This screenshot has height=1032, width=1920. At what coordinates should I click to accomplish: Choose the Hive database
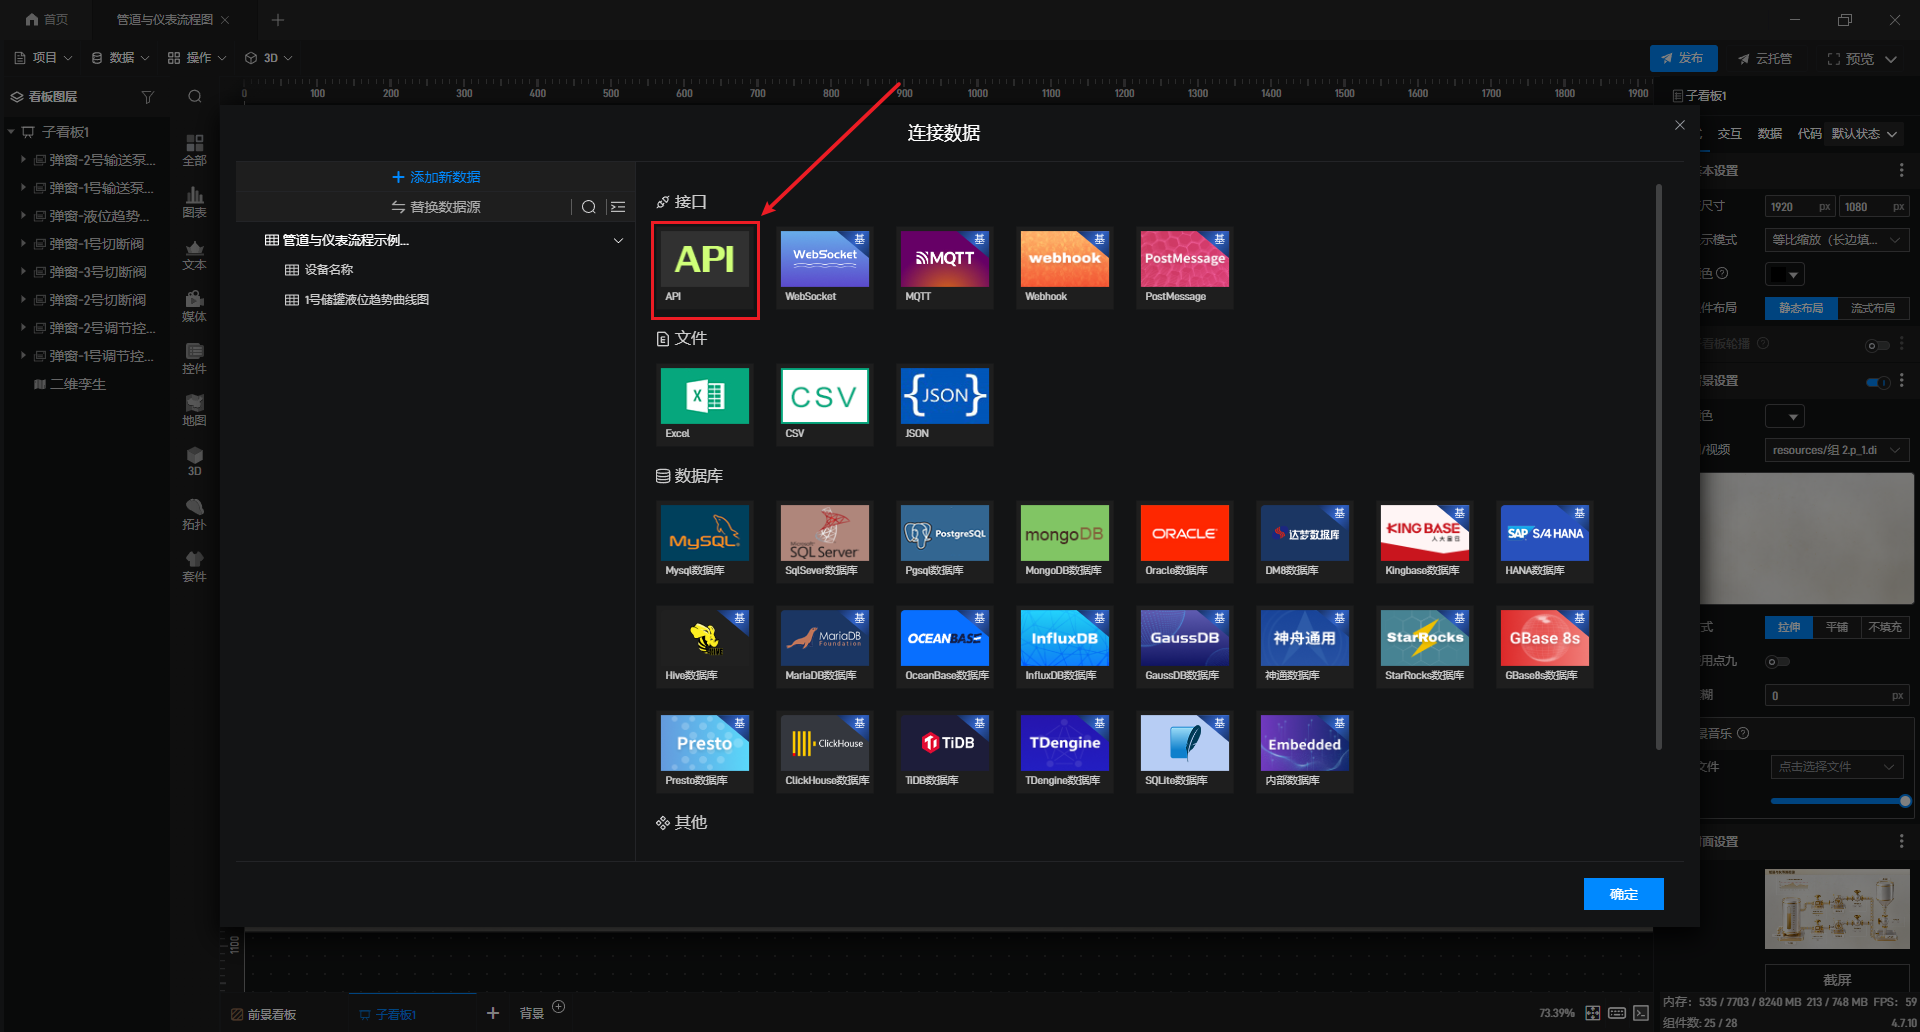click(x=705, y=647)
